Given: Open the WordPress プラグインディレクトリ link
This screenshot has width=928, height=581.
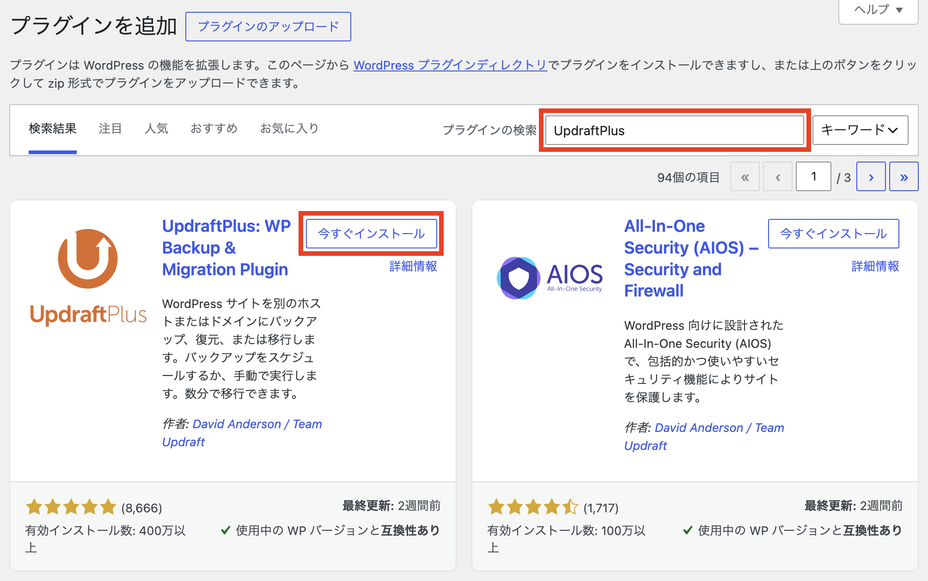Looking at the screenshot, I should (x=450, y=65).
